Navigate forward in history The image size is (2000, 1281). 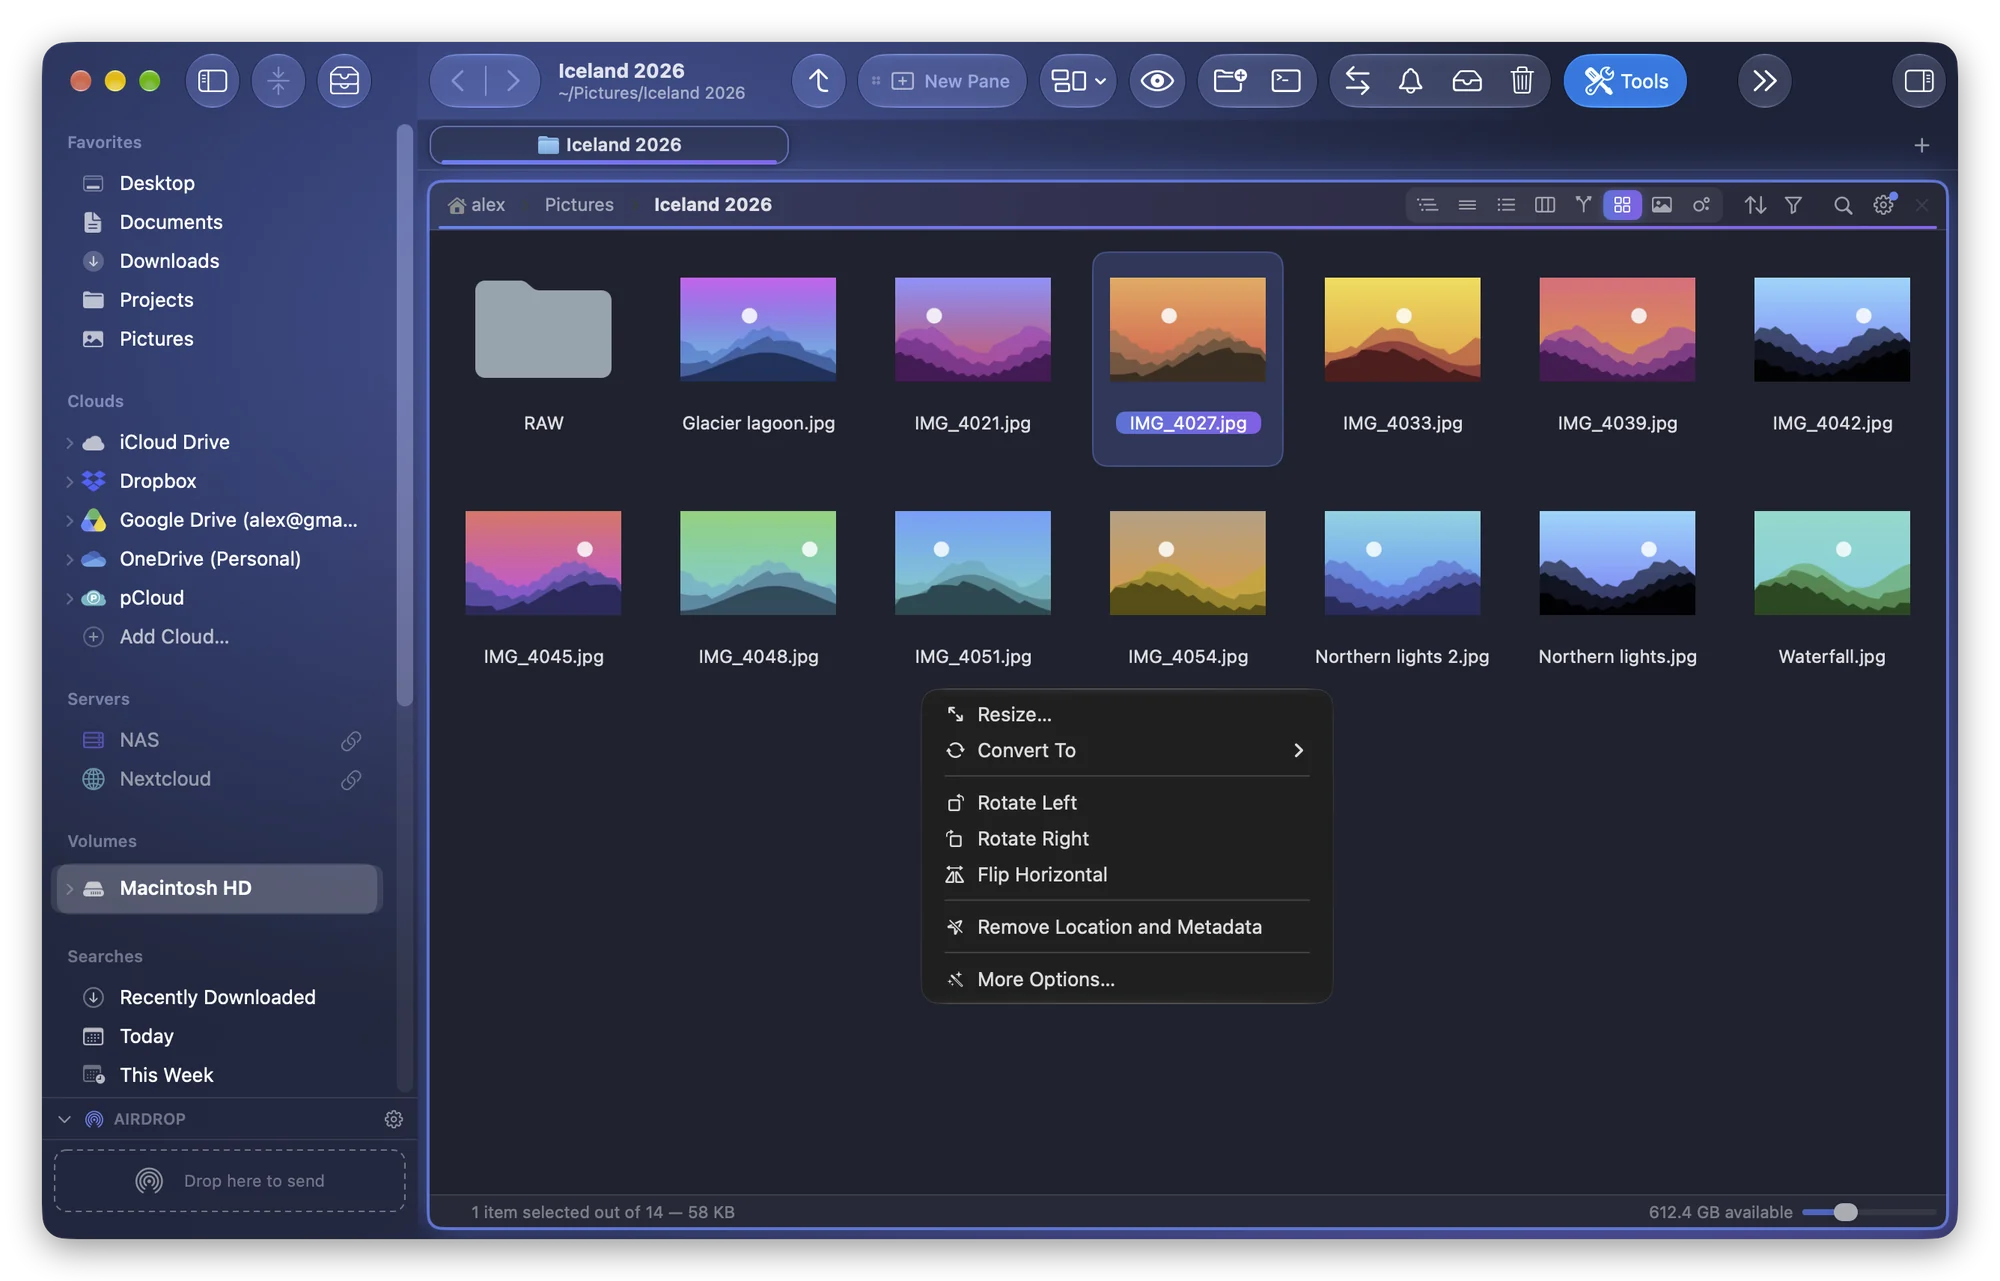(x=512, y=81)
